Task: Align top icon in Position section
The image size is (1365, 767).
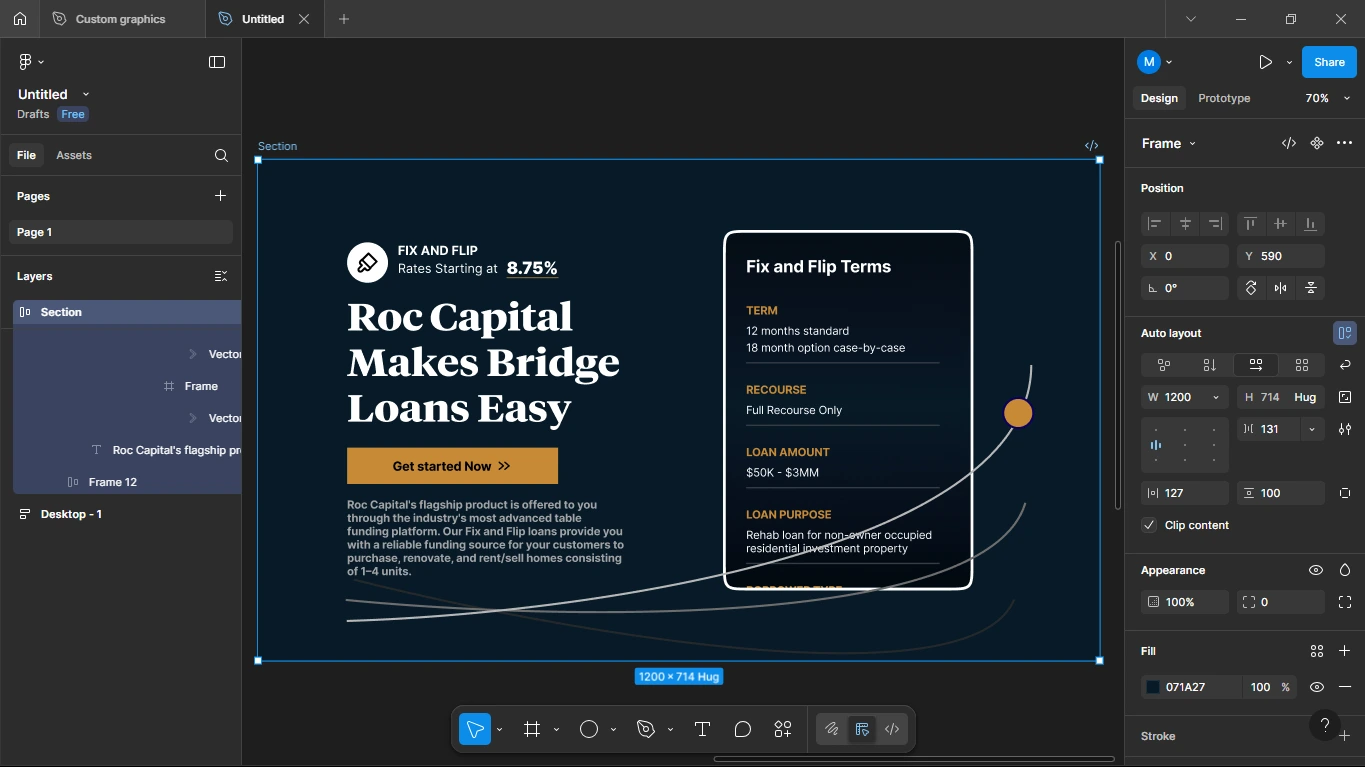Action: click(1250, 223)
